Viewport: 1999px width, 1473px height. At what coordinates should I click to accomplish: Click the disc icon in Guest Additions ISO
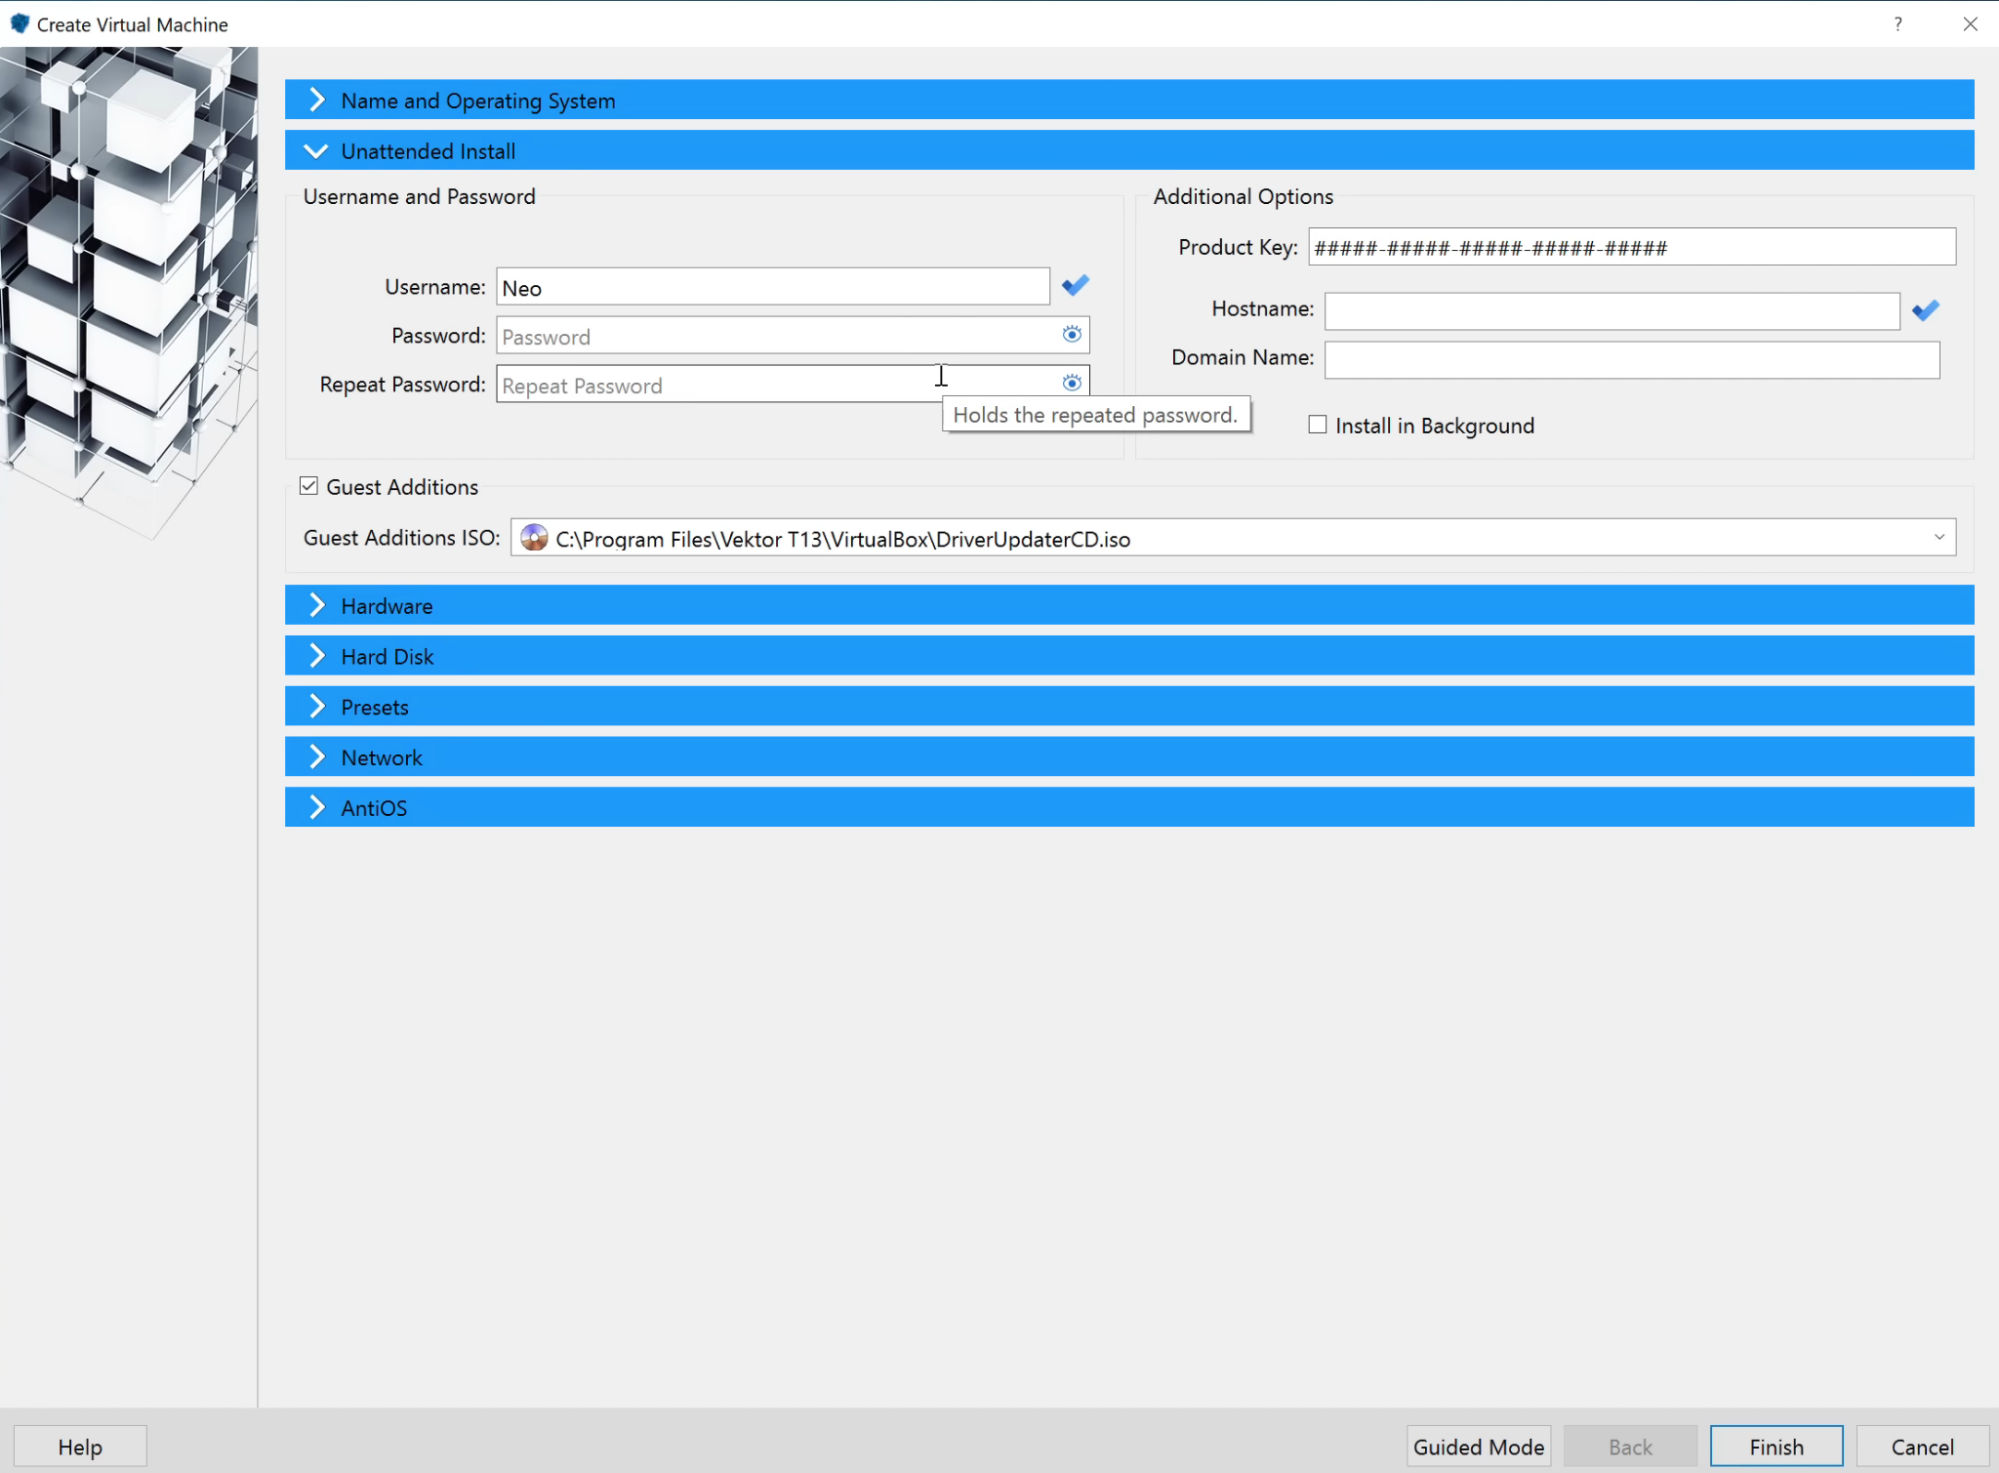[534, 538]
